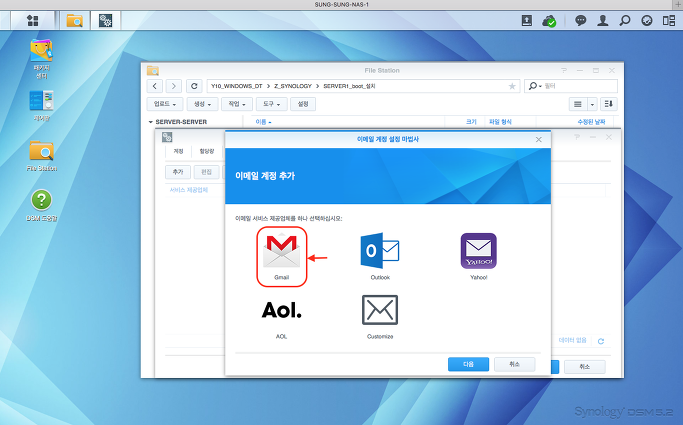Open File Station settings (설정) button
683x425 pixels.
[x=303, y=104]
